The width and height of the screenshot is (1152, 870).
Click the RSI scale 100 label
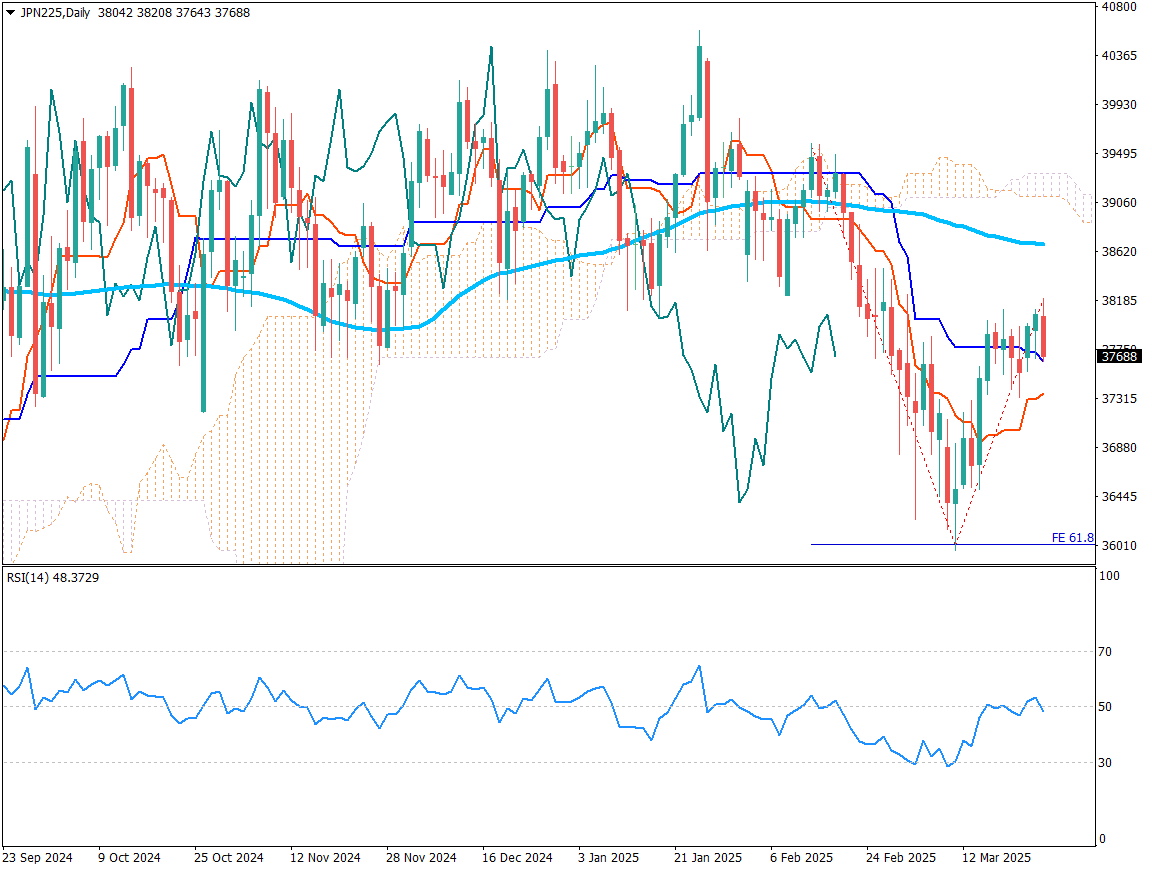(1109, 577)
